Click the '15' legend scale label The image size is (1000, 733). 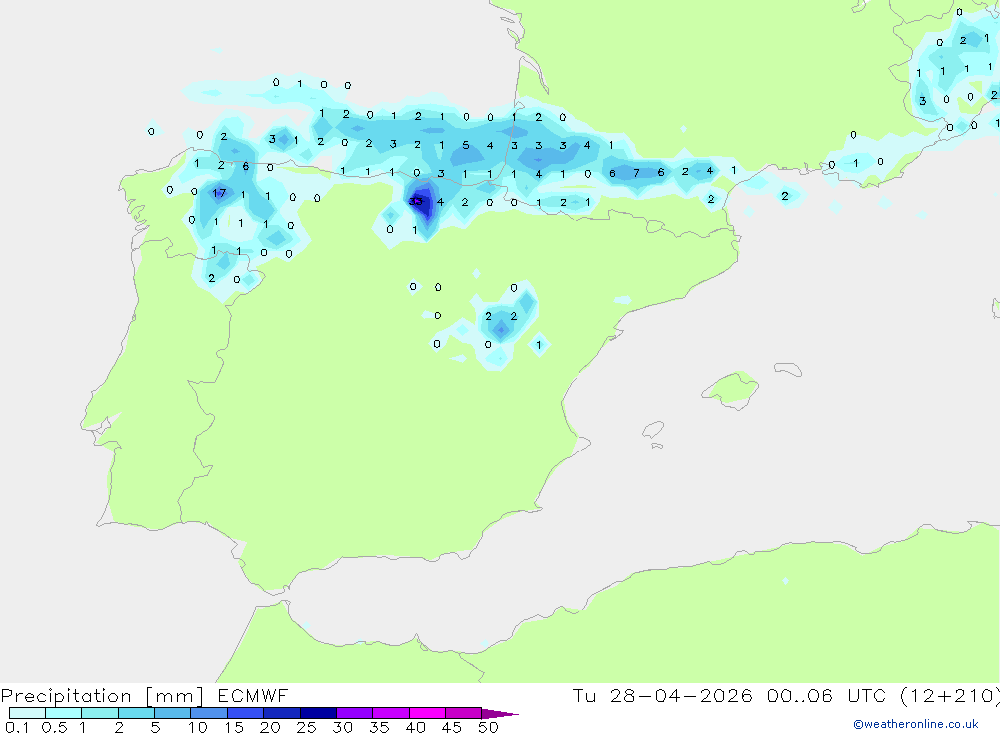point(233,727)
